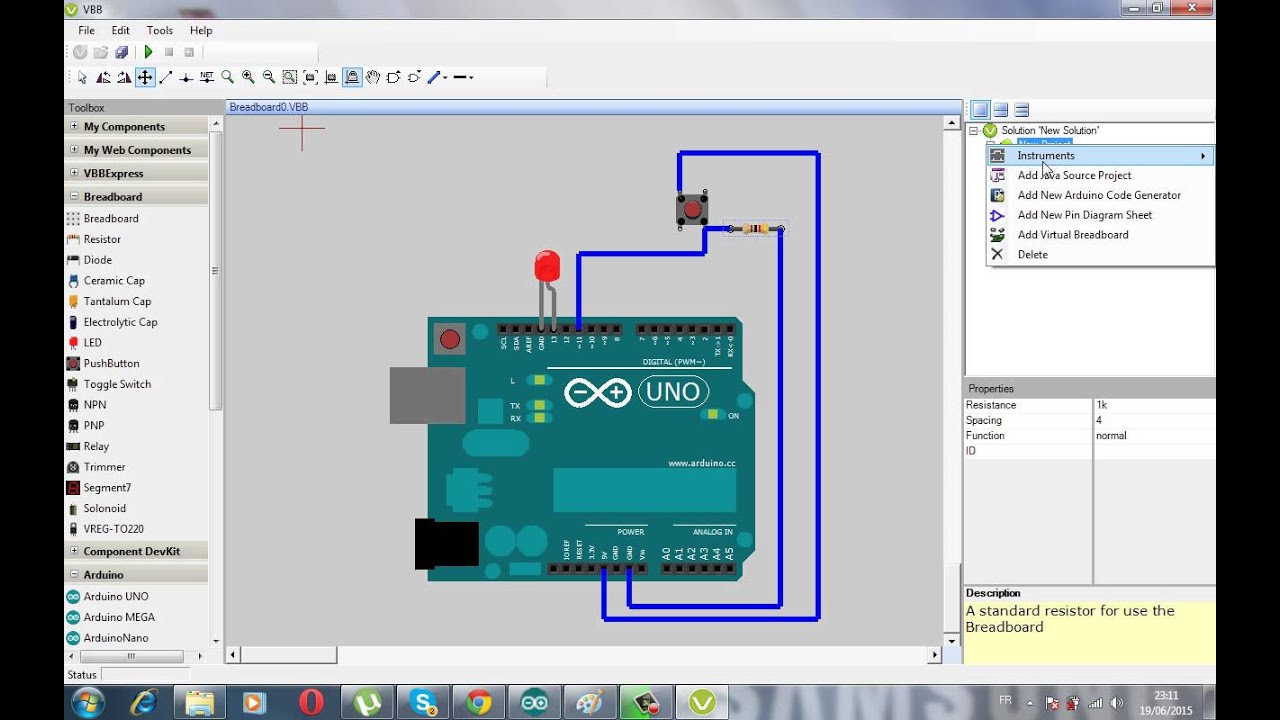This screenshot has height=720, width=1280.
Task: Select the Move cross-arrows tool
Action: pyautogui.click(x=145, y=77)
